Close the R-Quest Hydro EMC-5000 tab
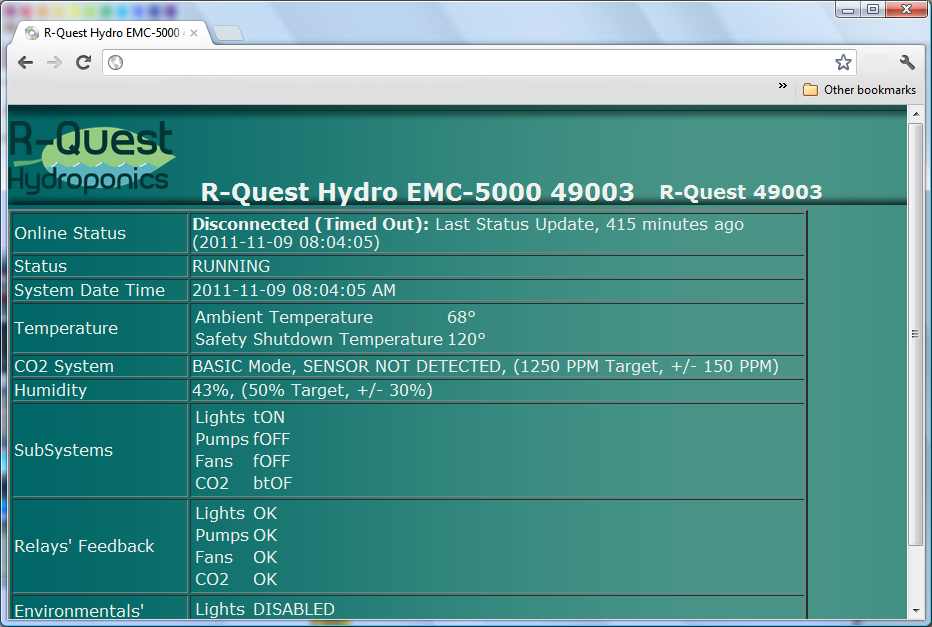 (194, 33)
